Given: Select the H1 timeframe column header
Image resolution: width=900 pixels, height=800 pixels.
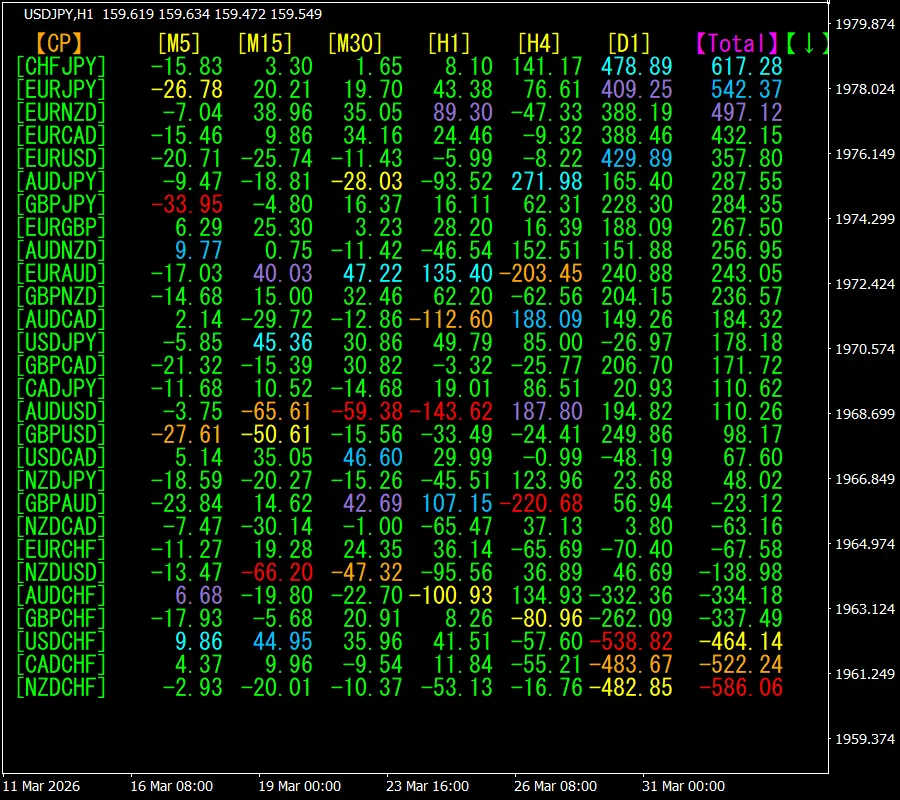Looking at the screenshot, I should point(448,43).
